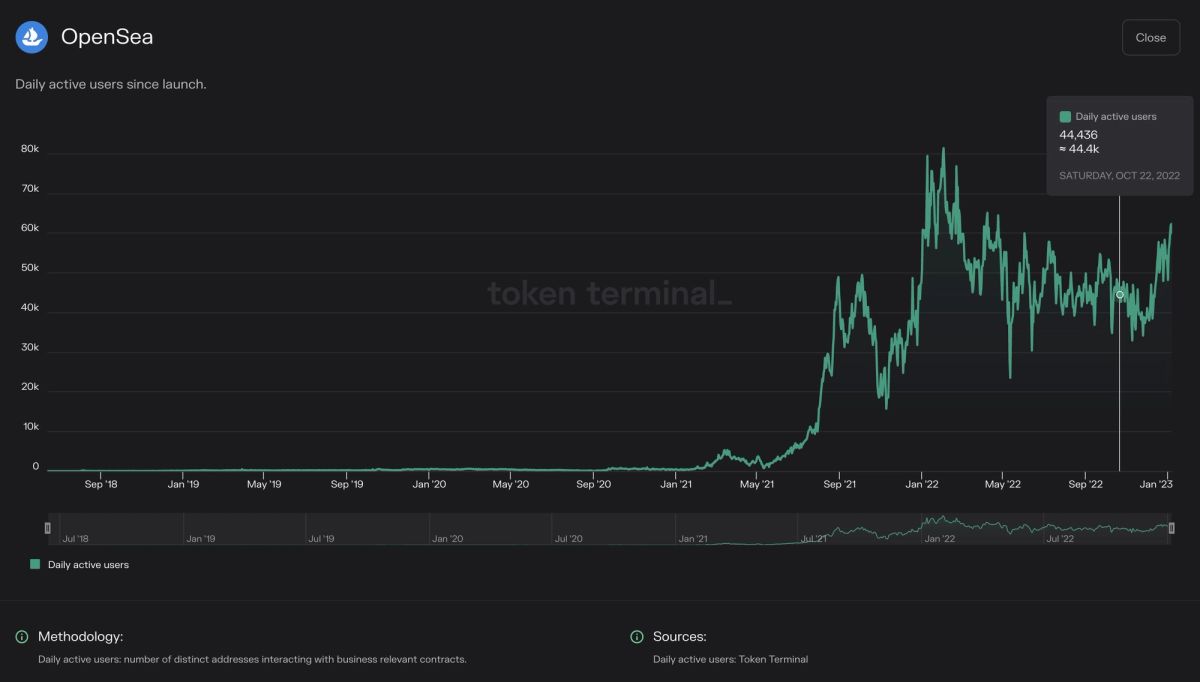
Task: Click the 80k y-axis label
Action: (29, 149)
